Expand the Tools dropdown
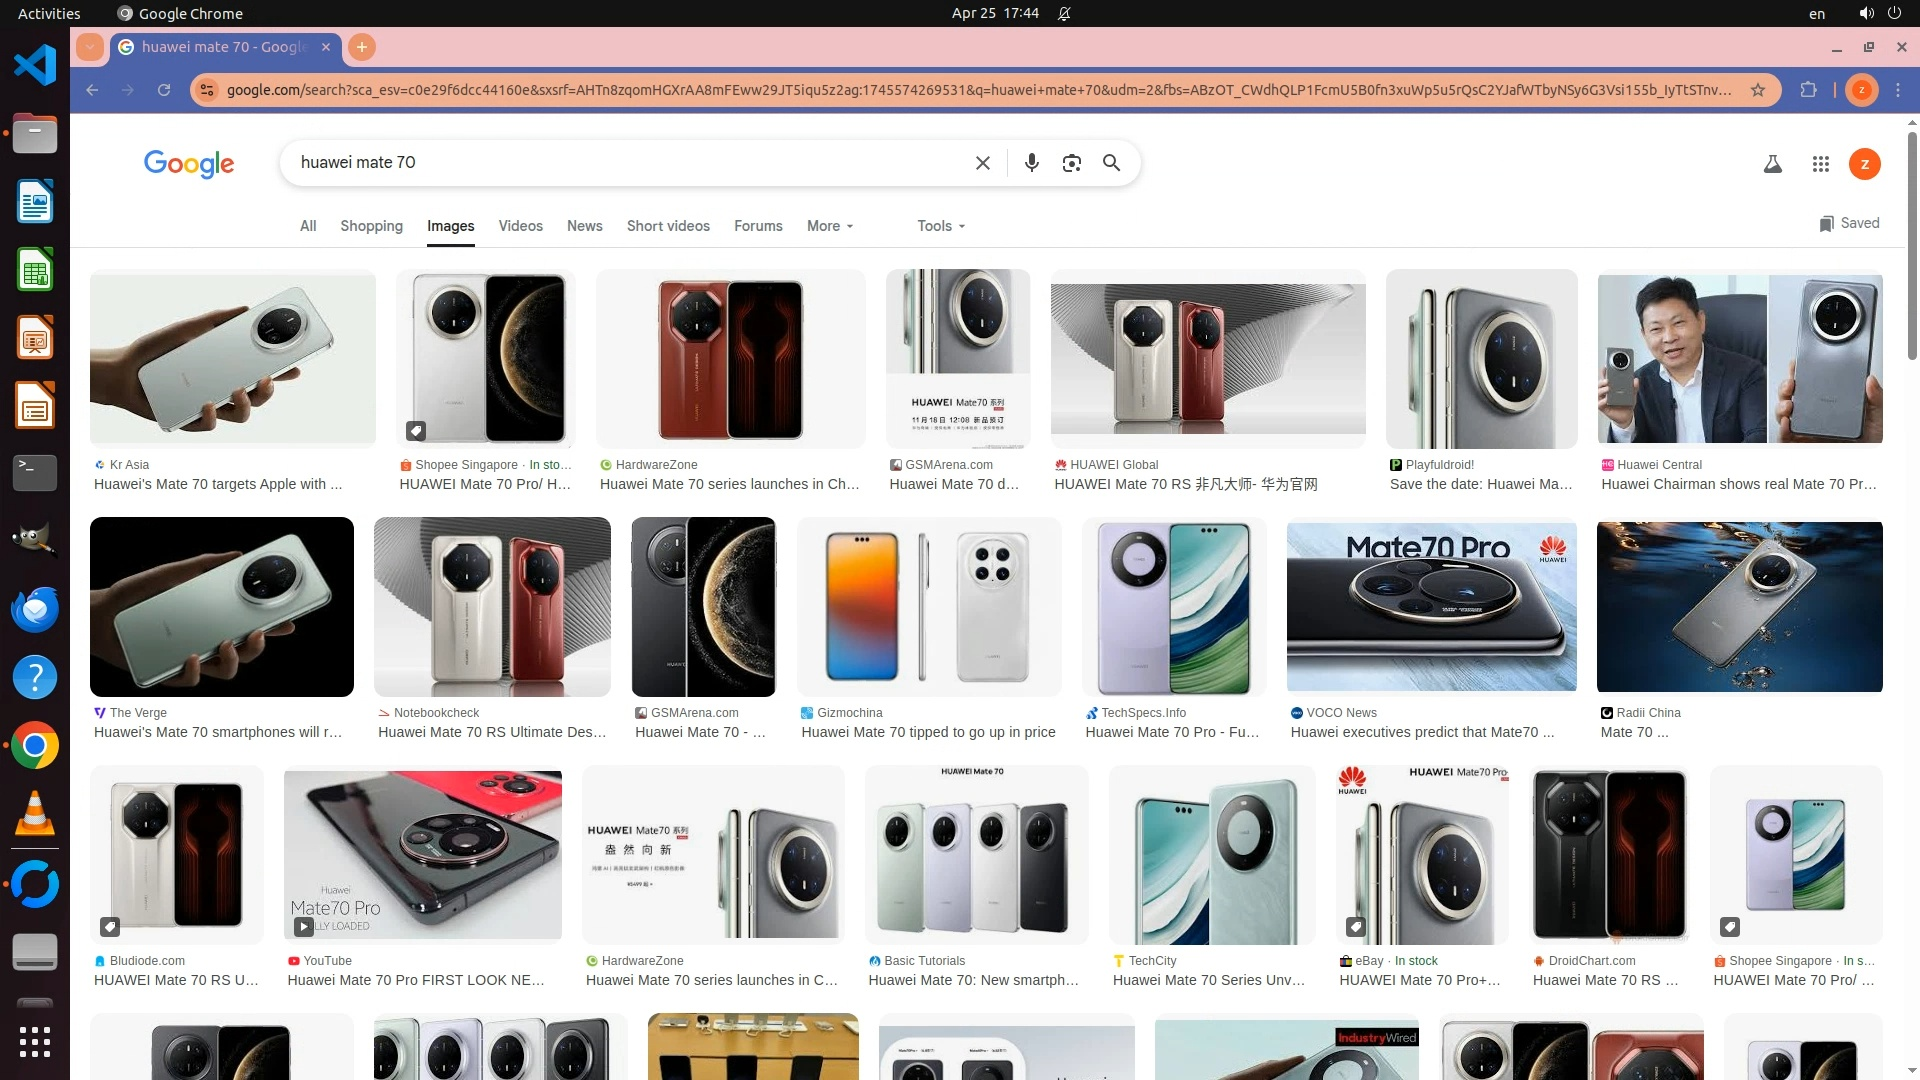The image size is (1920, 1080). click(940, 226)
